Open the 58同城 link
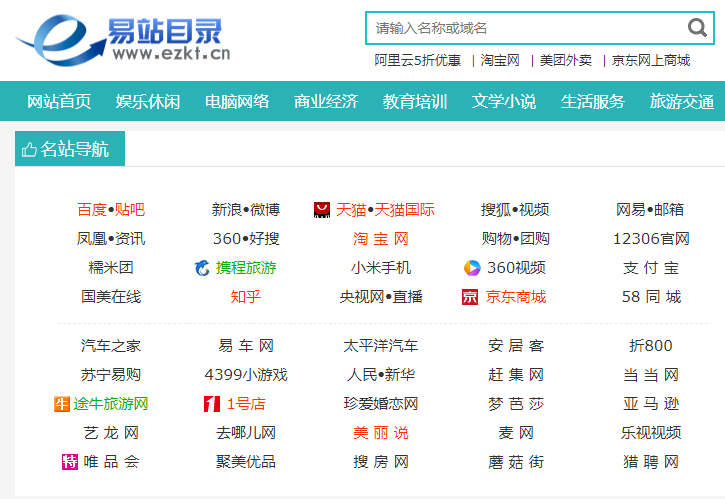The height and width of the screenshot is (499, 725). pyautogui.click(x=651, y=297)
